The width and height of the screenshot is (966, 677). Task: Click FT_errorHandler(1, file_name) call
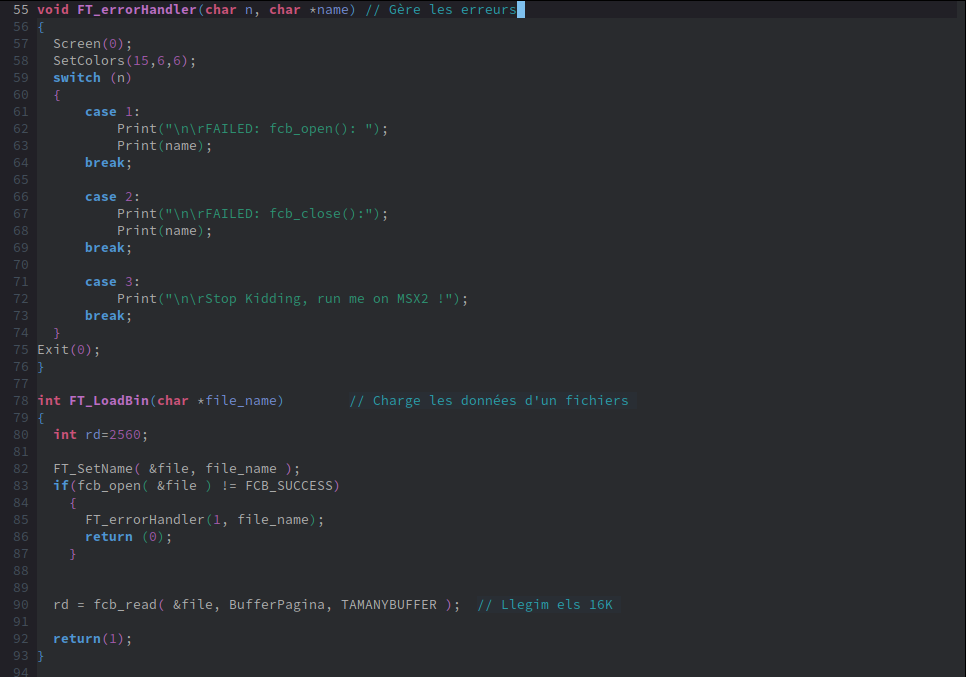[x=205, y=520]
